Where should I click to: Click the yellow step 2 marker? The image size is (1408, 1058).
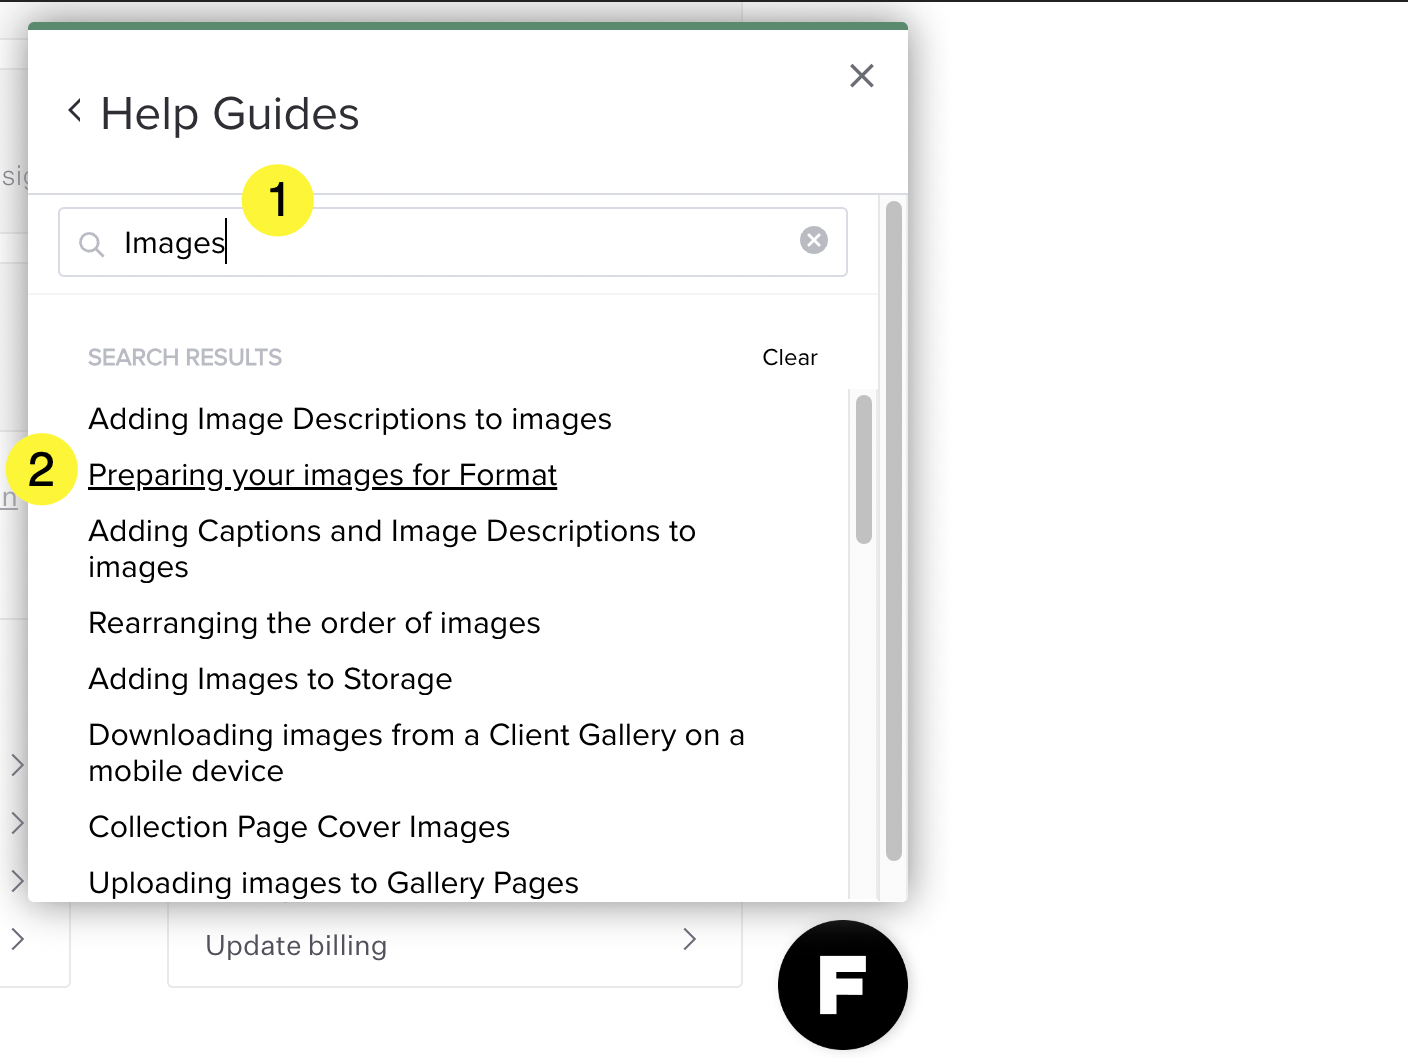click(x=41, y=468)
